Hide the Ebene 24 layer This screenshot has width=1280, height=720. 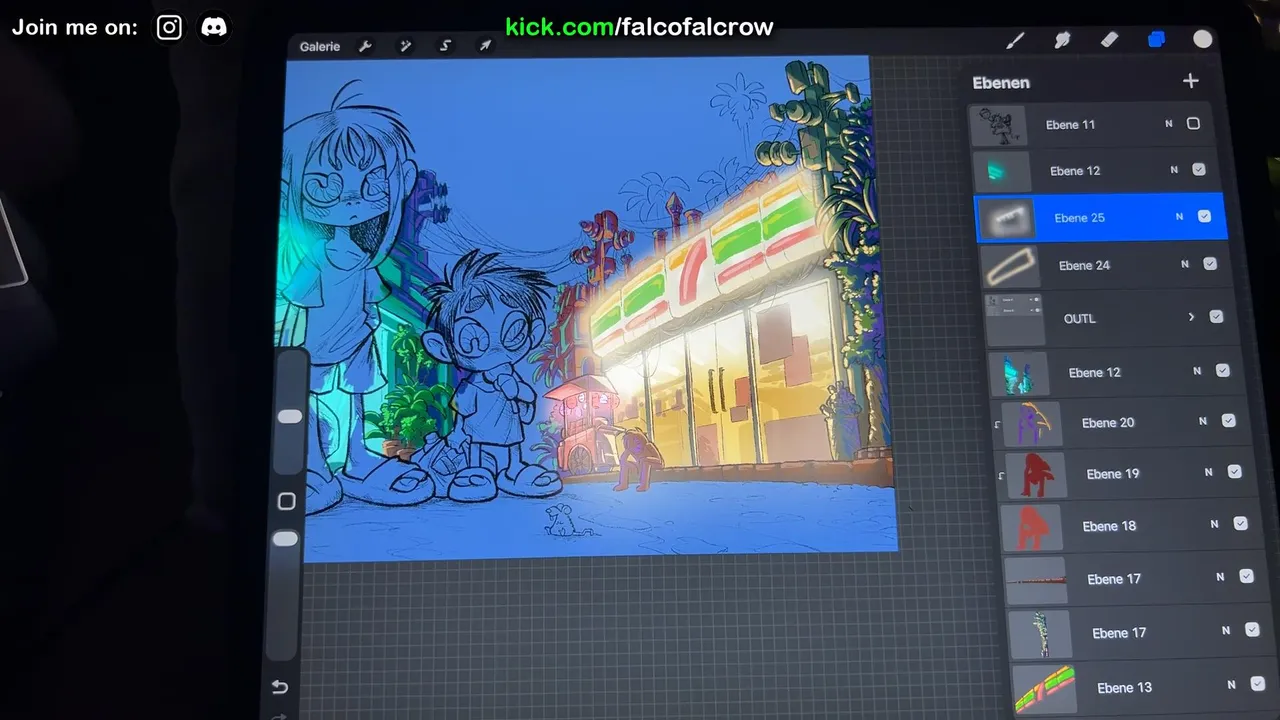pos(1210,264)
